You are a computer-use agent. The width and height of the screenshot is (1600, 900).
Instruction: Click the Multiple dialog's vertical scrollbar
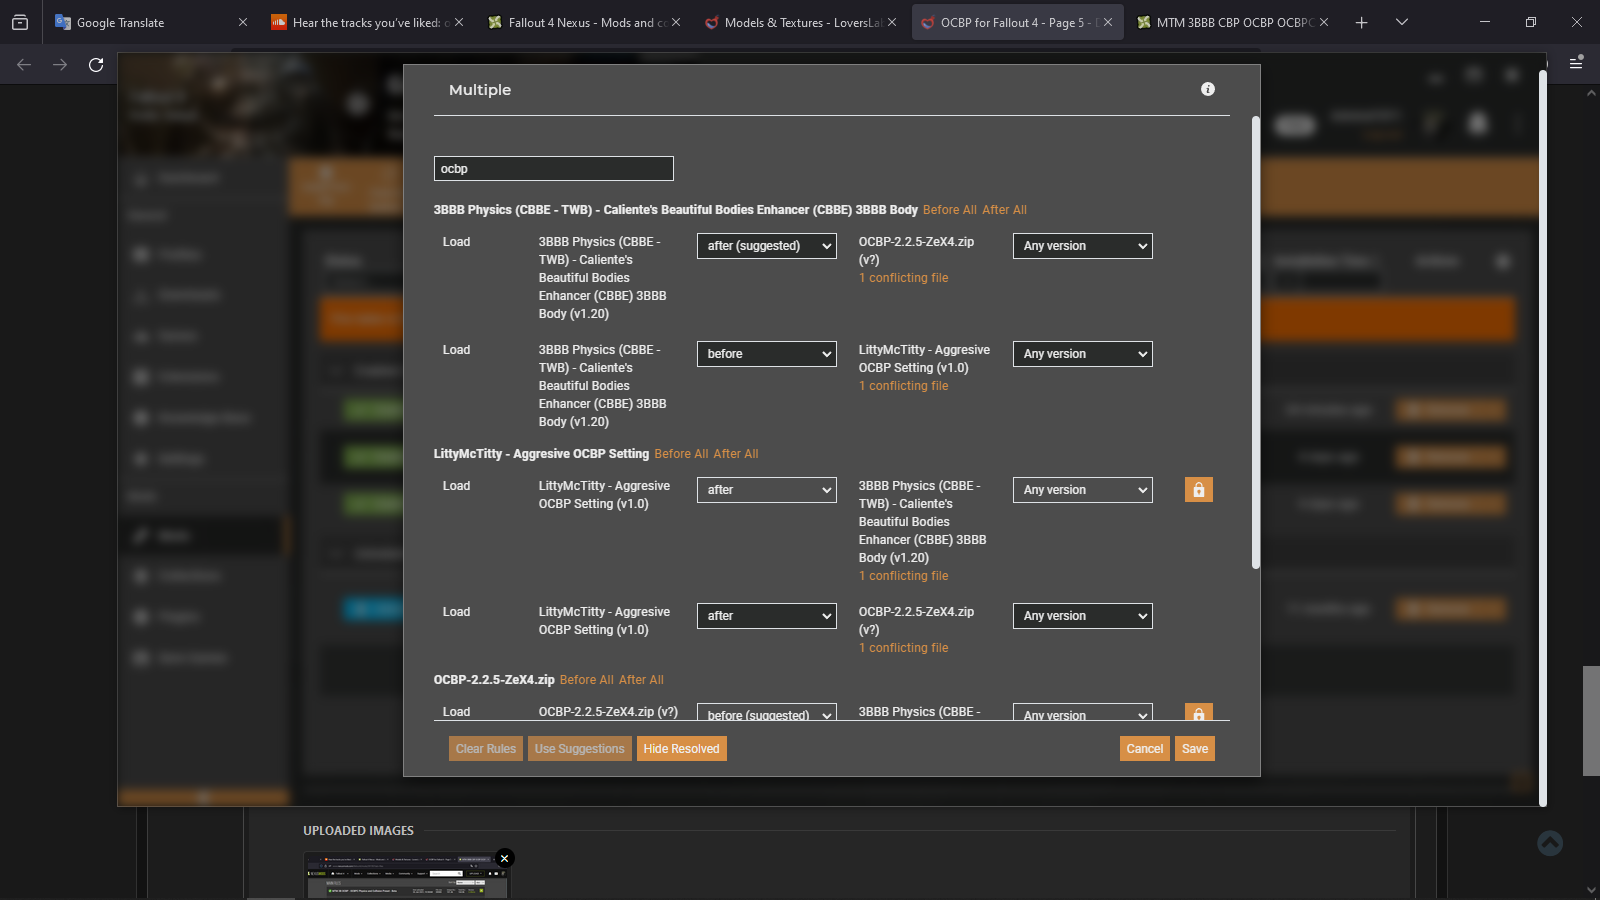[1256, 343]
